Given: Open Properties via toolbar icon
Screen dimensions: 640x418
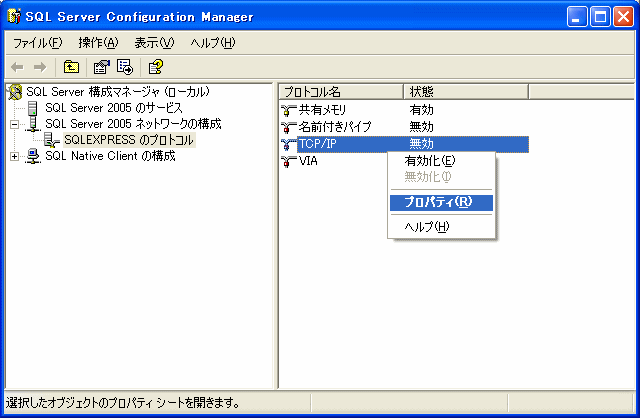Looking at the screenshot, I should tap(102, 67).
